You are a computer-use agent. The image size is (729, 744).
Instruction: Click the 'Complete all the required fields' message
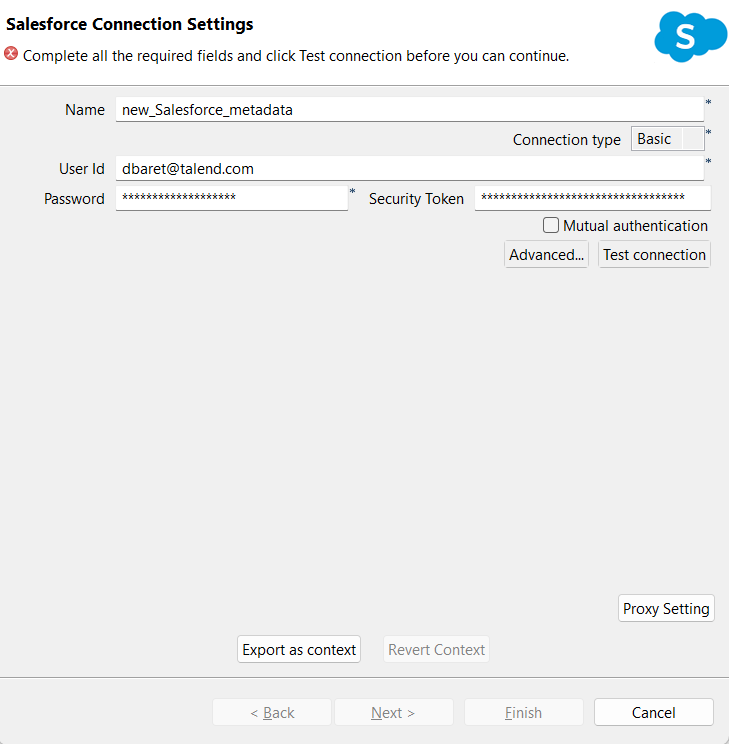296,56
